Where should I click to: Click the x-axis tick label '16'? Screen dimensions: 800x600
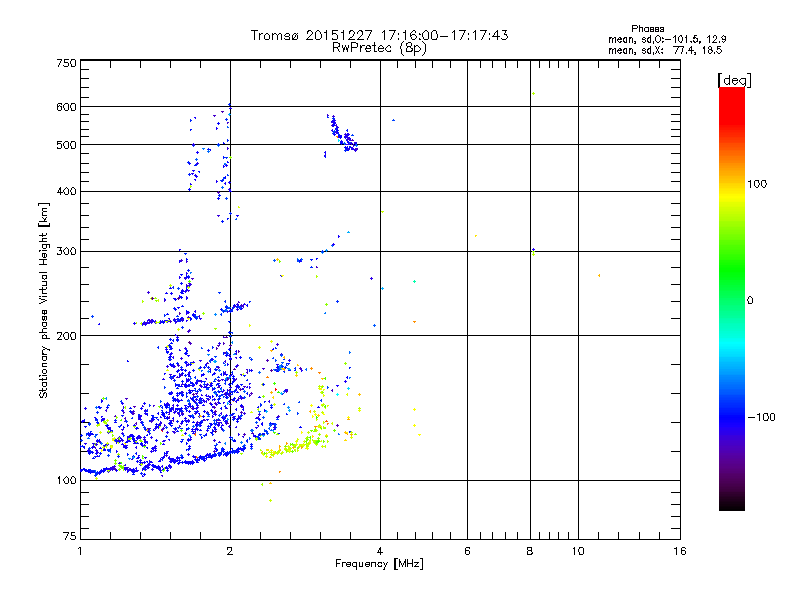[680, 551]
